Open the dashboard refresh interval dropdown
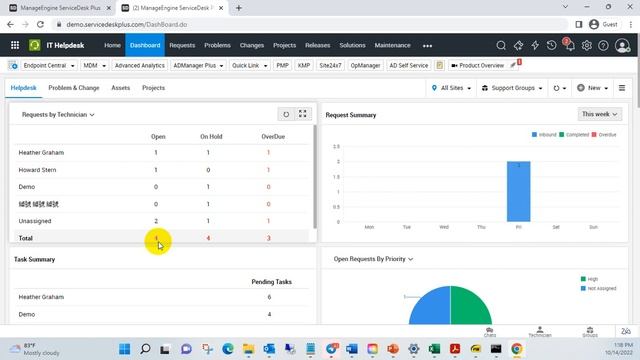The width and height of the screenshot is (640, 360). click(x=559, y=88)
